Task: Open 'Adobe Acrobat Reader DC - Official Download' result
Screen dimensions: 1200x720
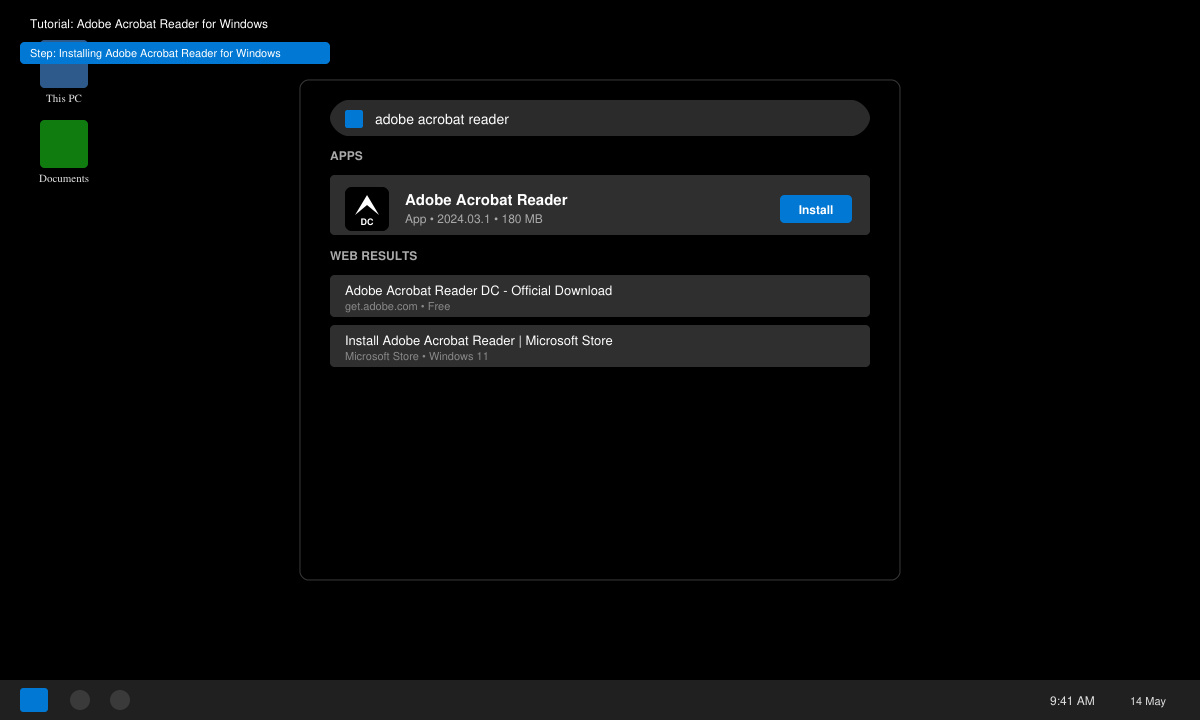Action: tap(600, 296)
